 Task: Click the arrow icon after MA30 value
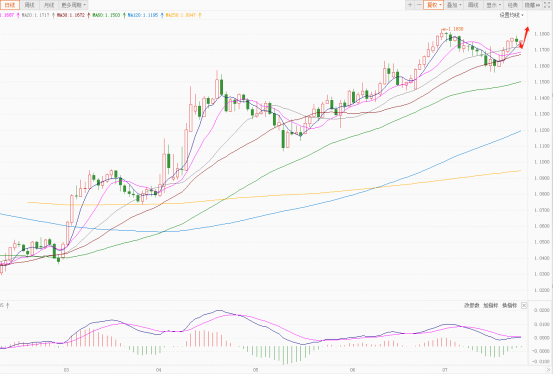pos(89,16)
